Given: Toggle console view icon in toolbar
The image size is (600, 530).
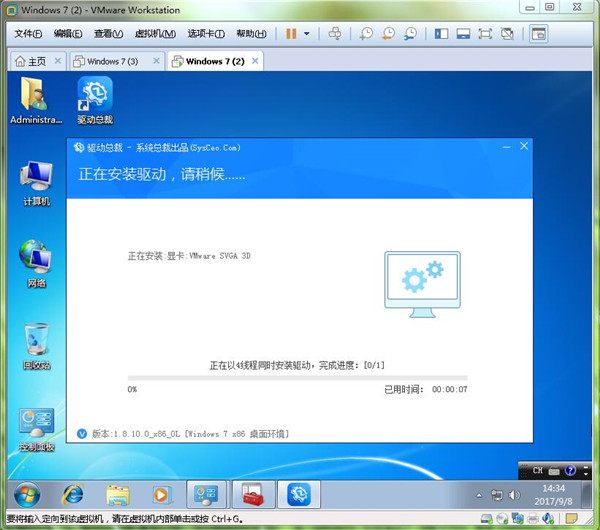Looking at the screenshot, I should click(538, 34).
